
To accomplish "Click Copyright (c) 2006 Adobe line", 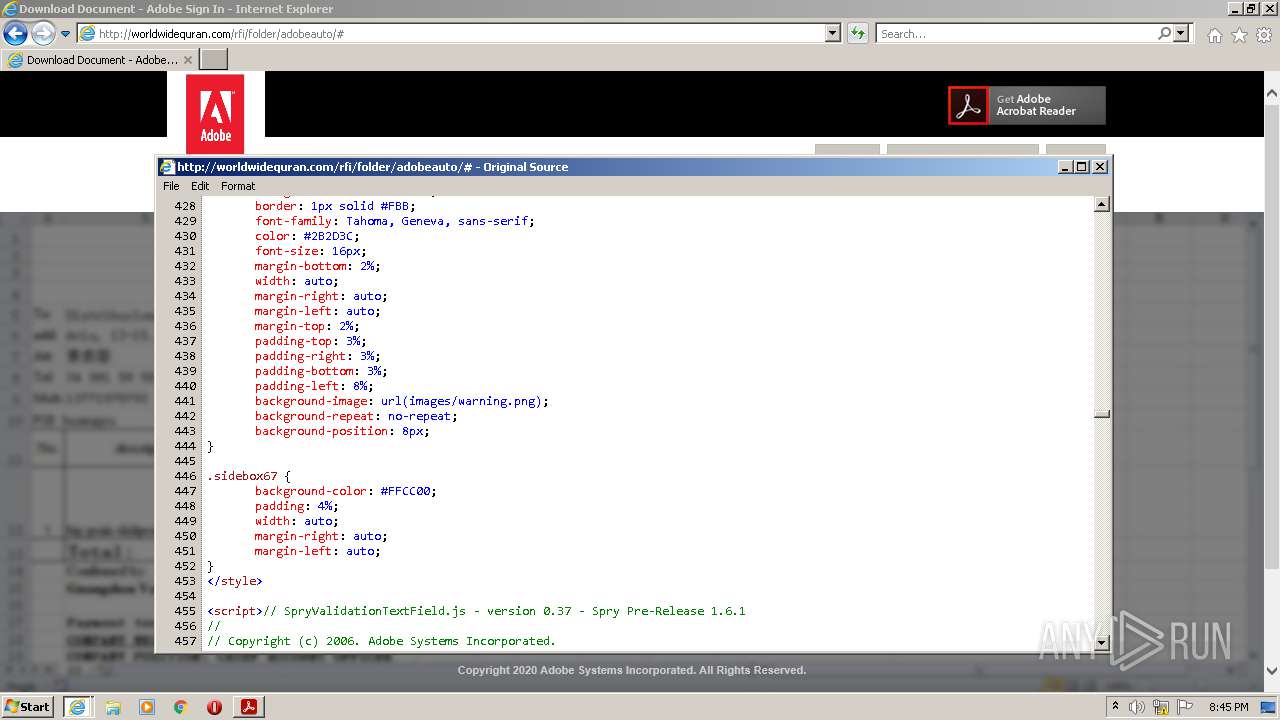I will tap(381, 641).
